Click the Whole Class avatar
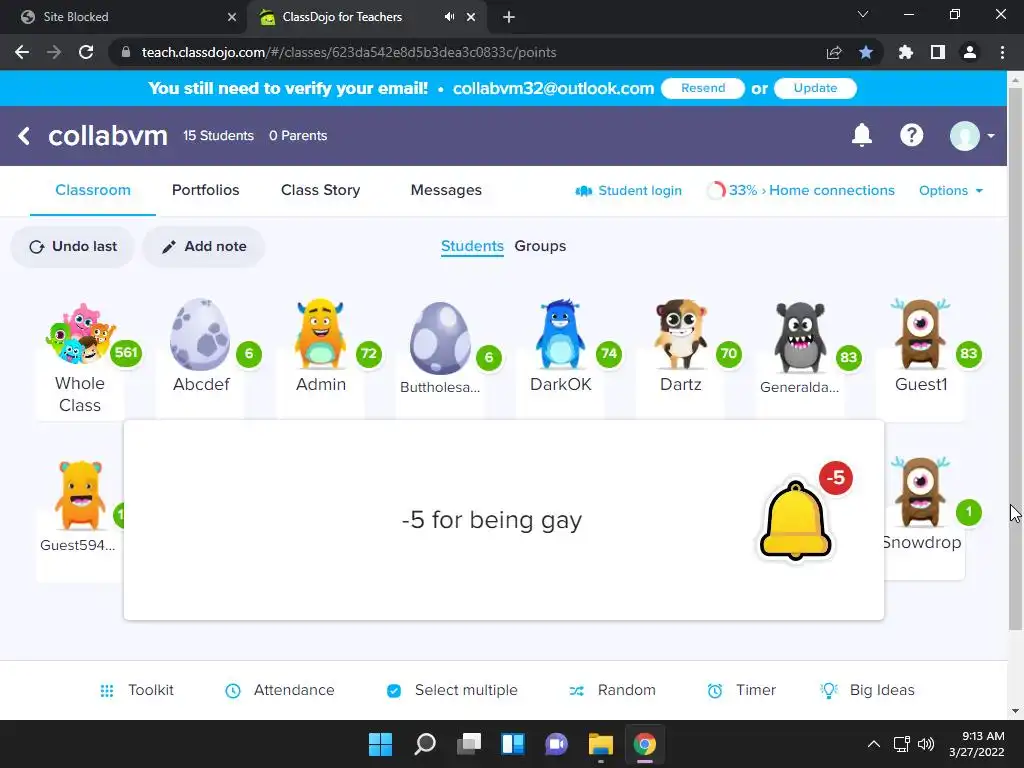1024x768 pixels. tap(80, 333)
